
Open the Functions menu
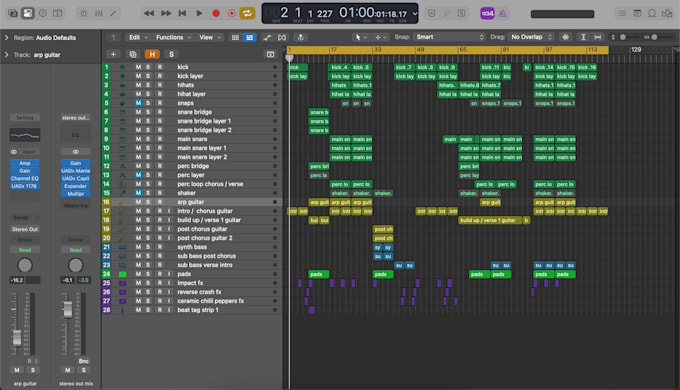click(x=173, y=37)
